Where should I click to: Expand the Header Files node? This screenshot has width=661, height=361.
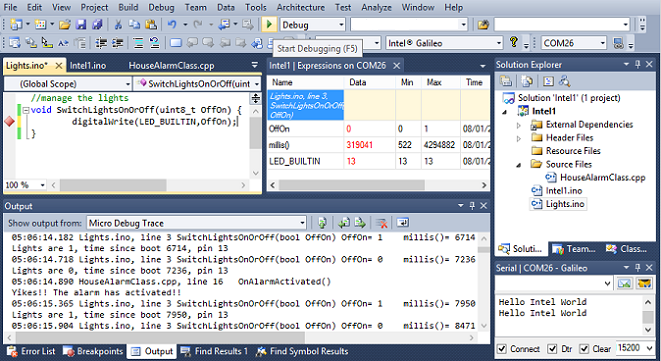click(519, 138)
